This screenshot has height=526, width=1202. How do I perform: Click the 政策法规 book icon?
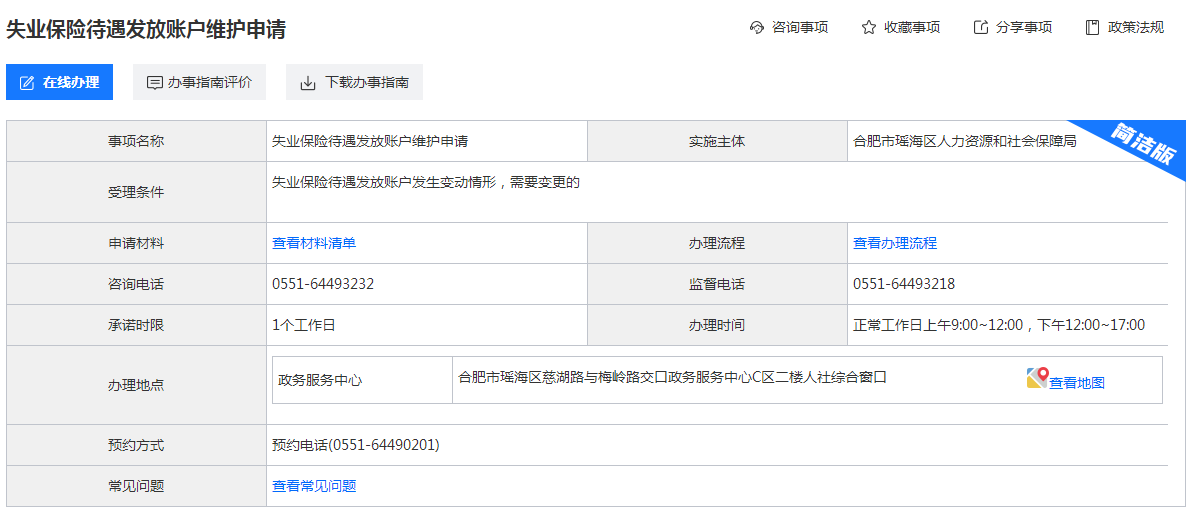pos(1093,28)
